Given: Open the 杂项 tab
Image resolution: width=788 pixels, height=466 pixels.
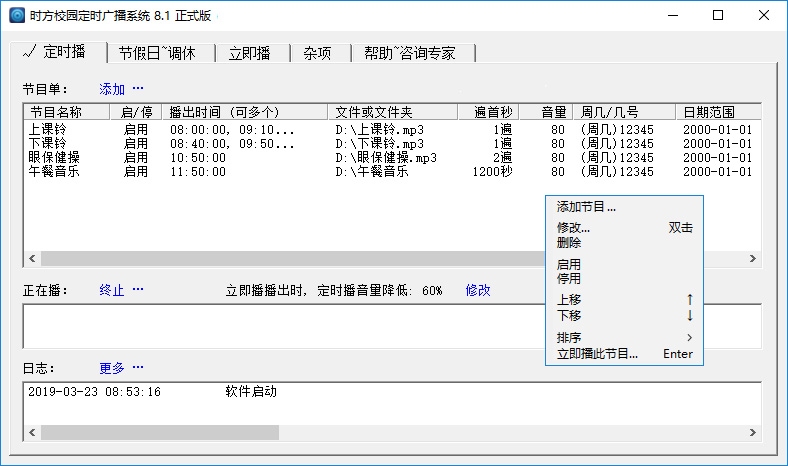Looking at the screenshot, I should [318, 53].
